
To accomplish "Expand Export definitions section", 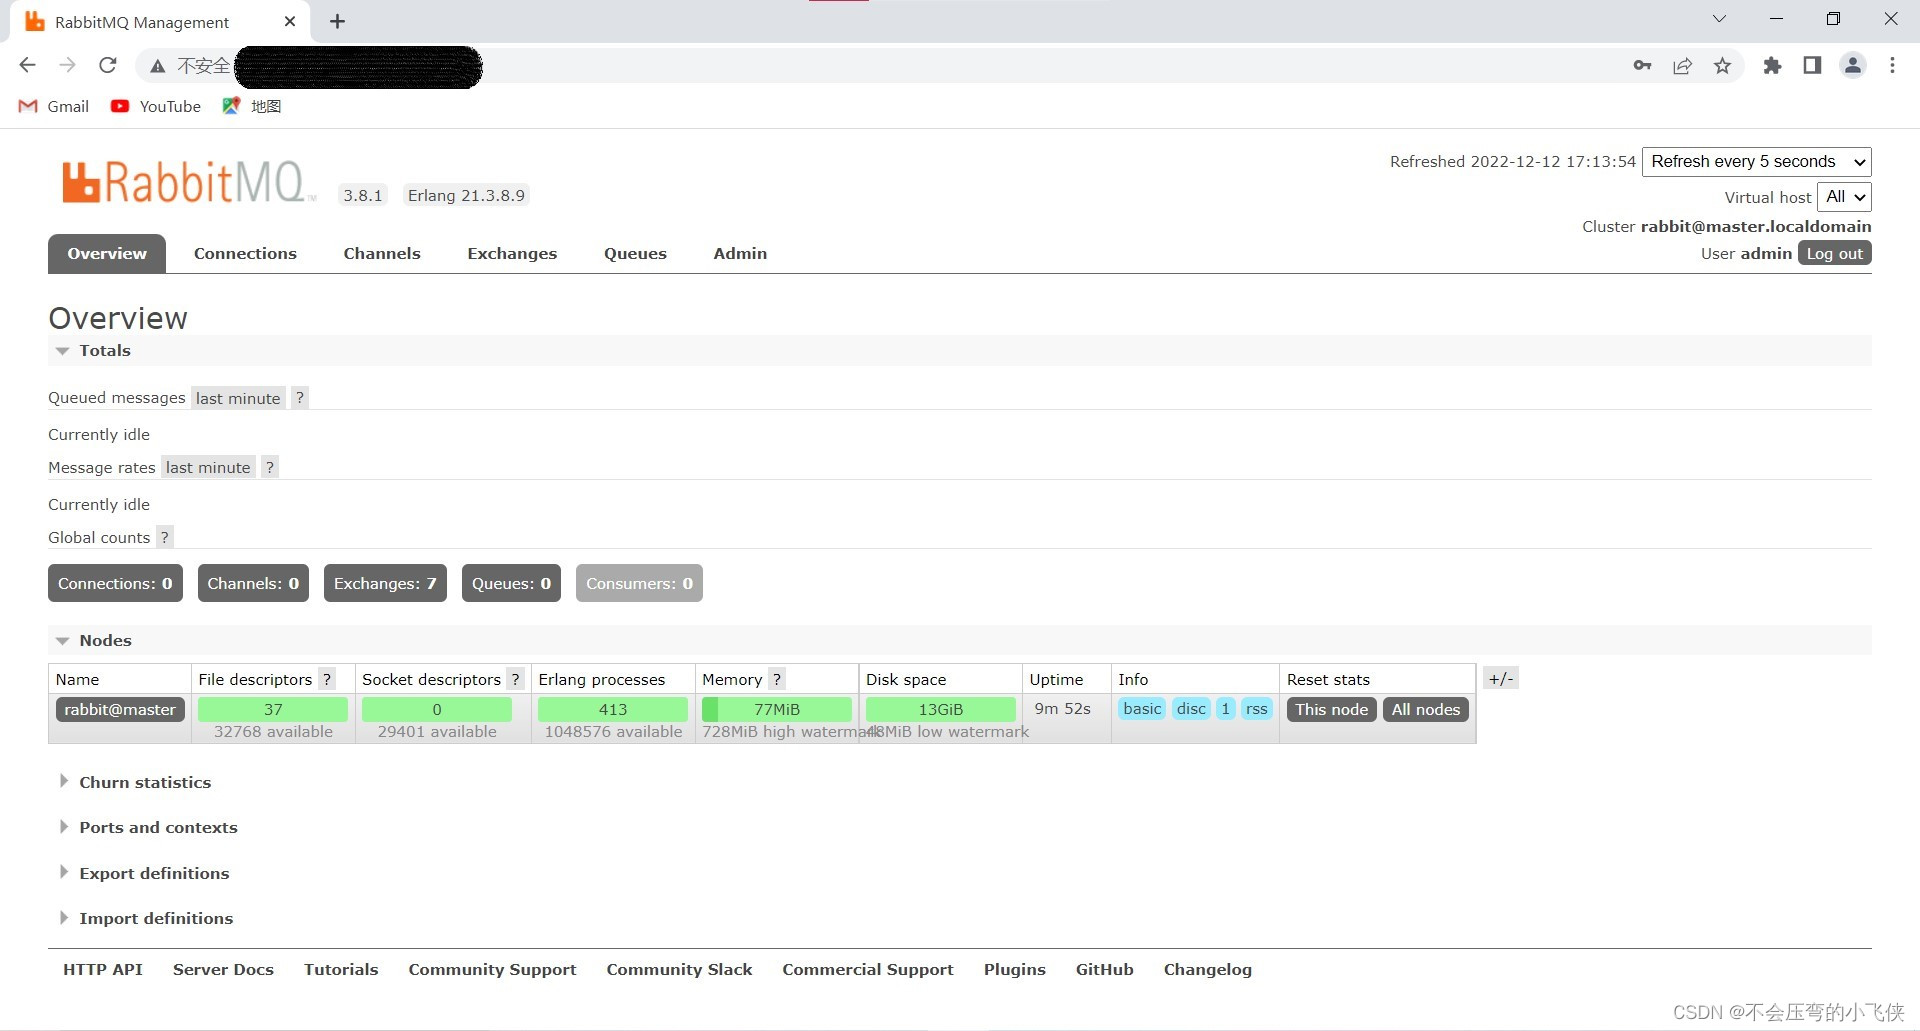I will pyautogui.click(x=144, y=873).
